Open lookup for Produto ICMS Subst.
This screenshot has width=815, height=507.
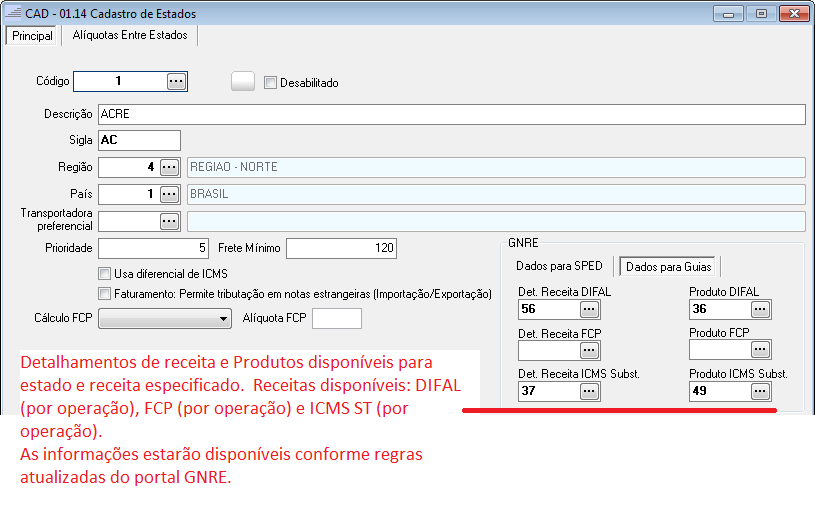[760, 391]
